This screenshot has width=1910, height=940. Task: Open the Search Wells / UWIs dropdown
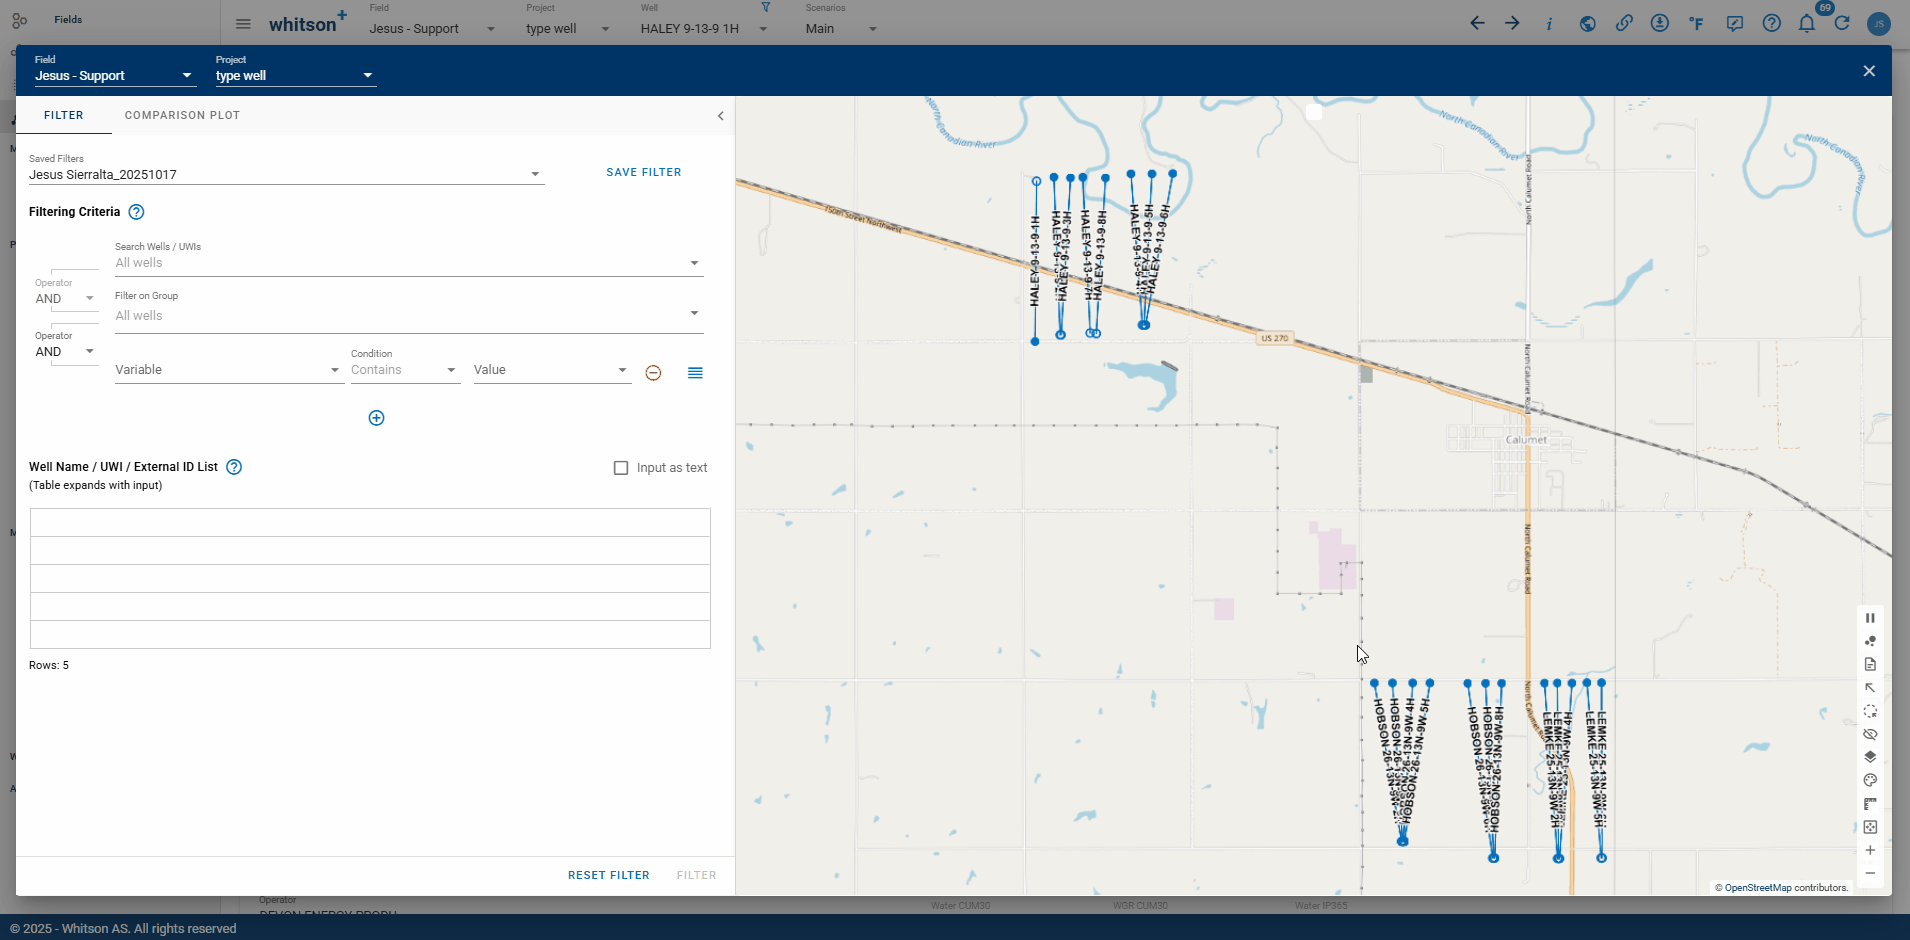(x=694, y=263)
